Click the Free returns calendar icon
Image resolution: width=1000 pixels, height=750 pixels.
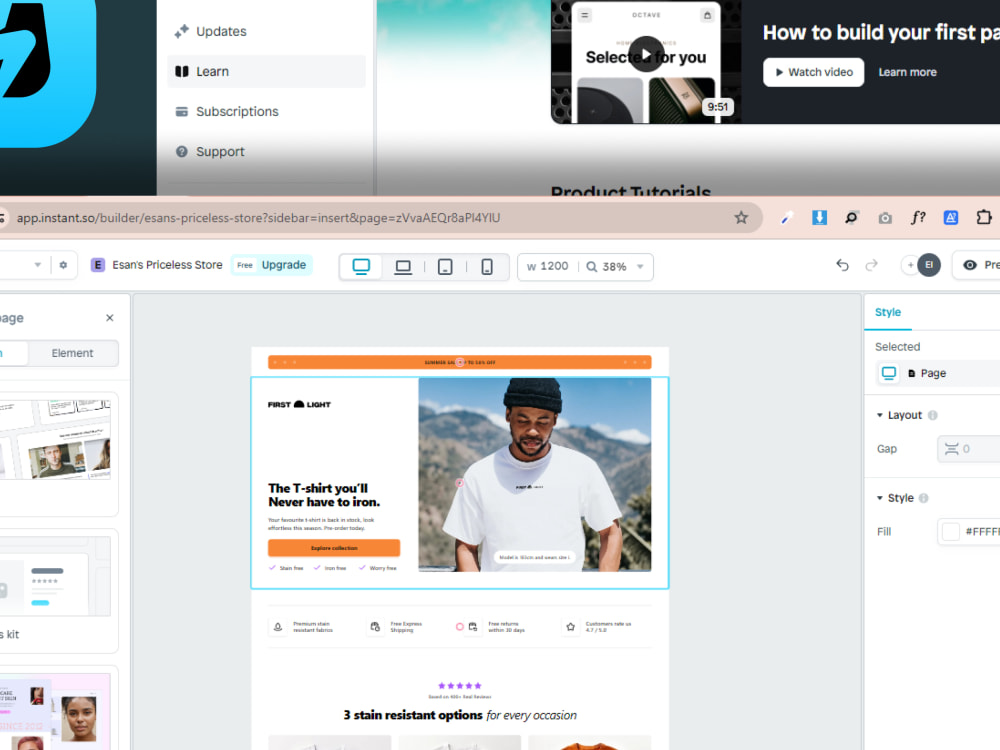pos(473,627)
